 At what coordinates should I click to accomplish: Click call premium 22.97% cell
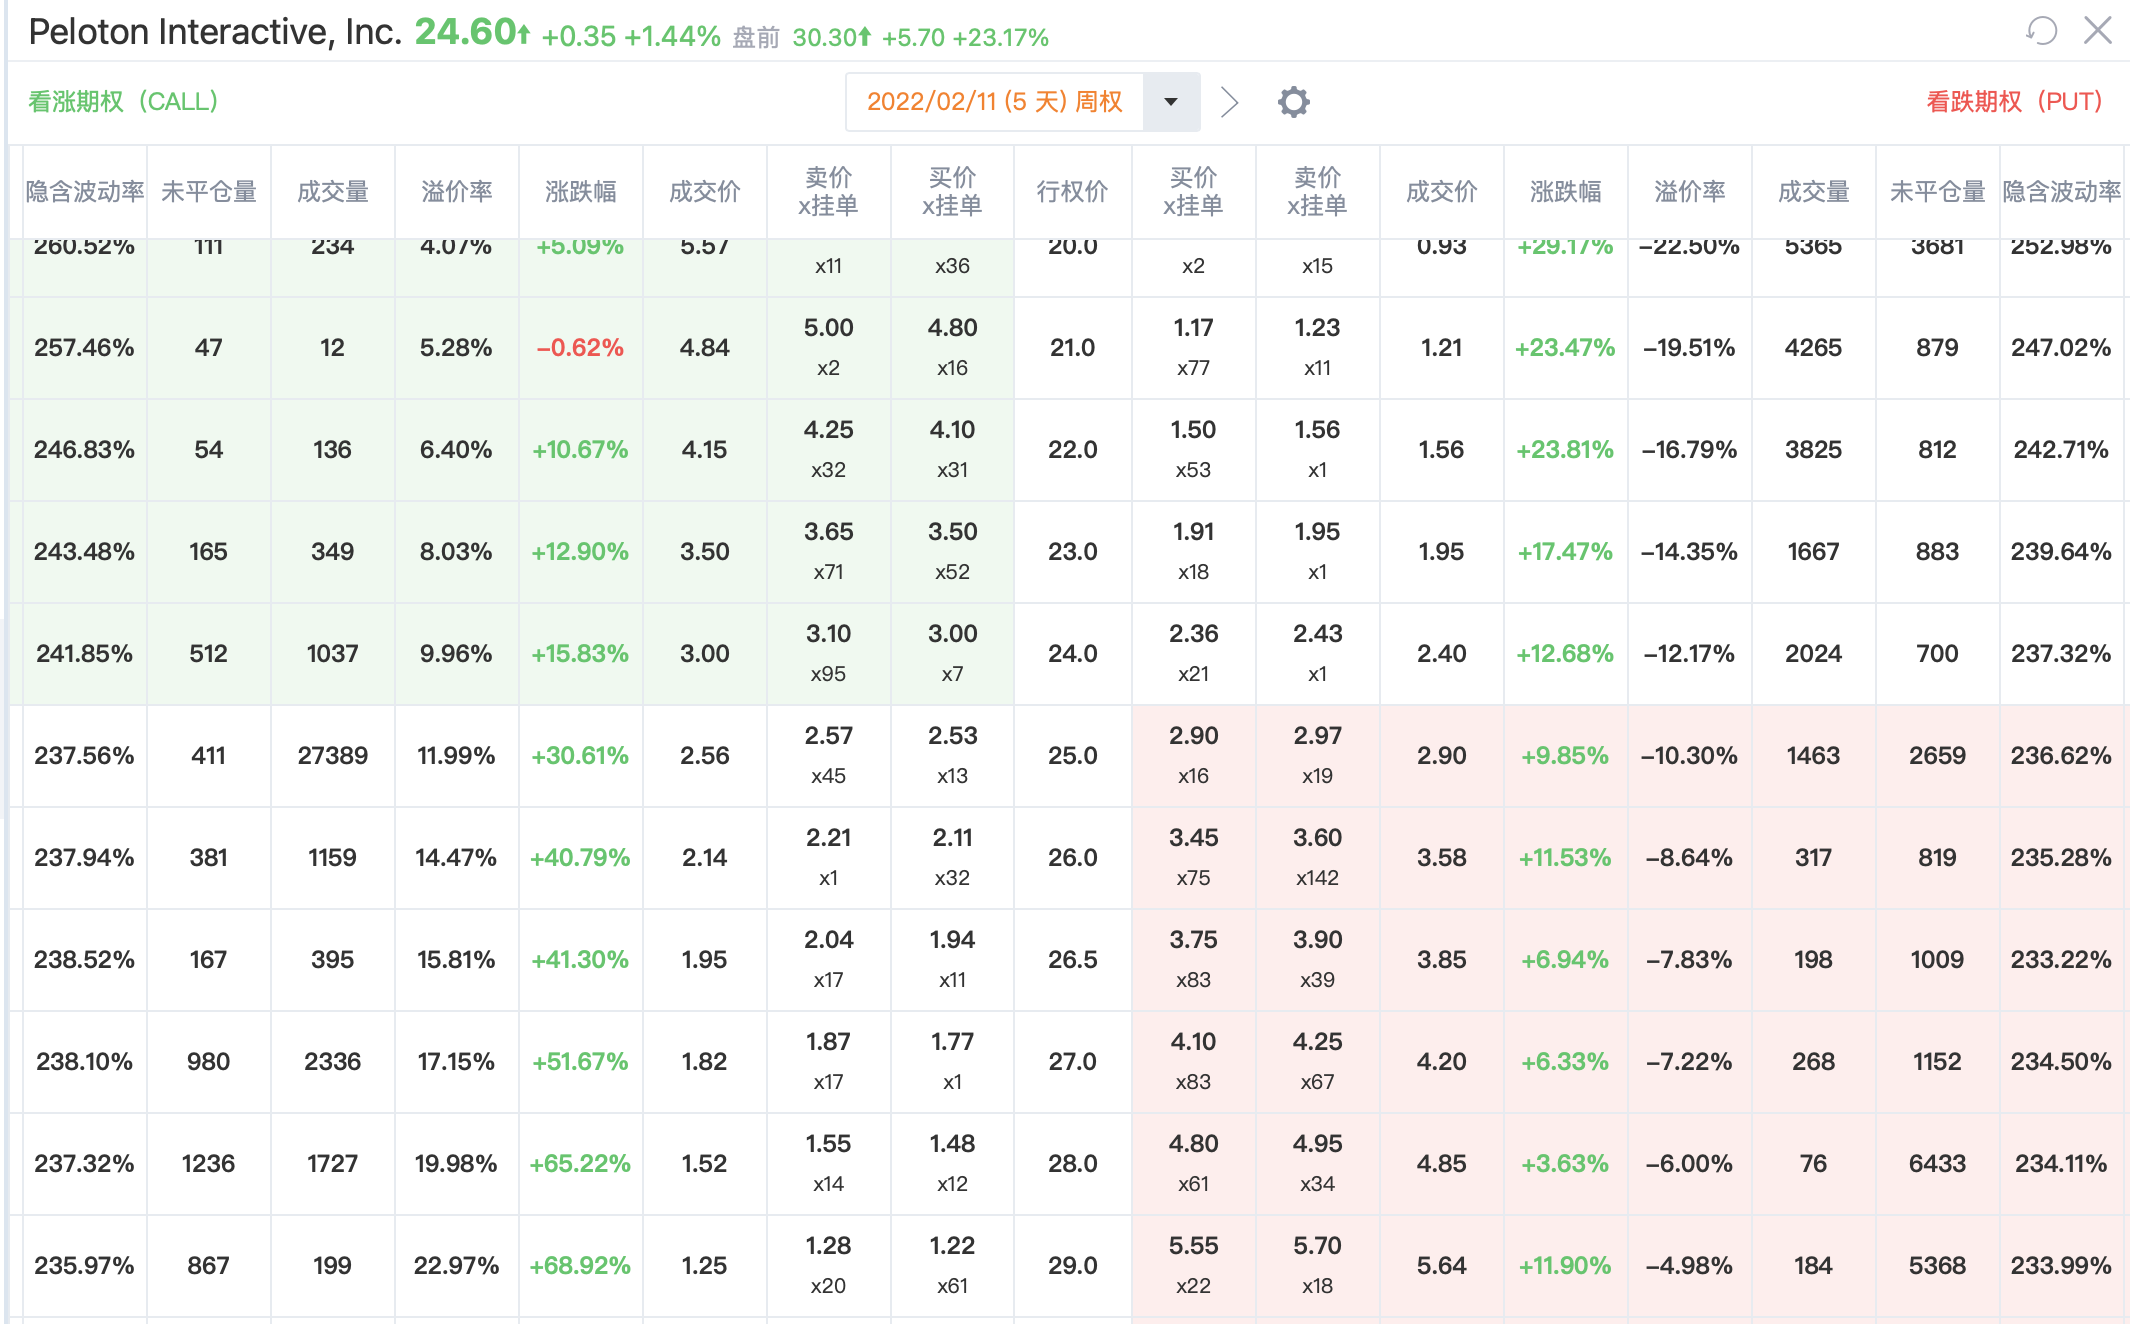tap(456, 1265)
